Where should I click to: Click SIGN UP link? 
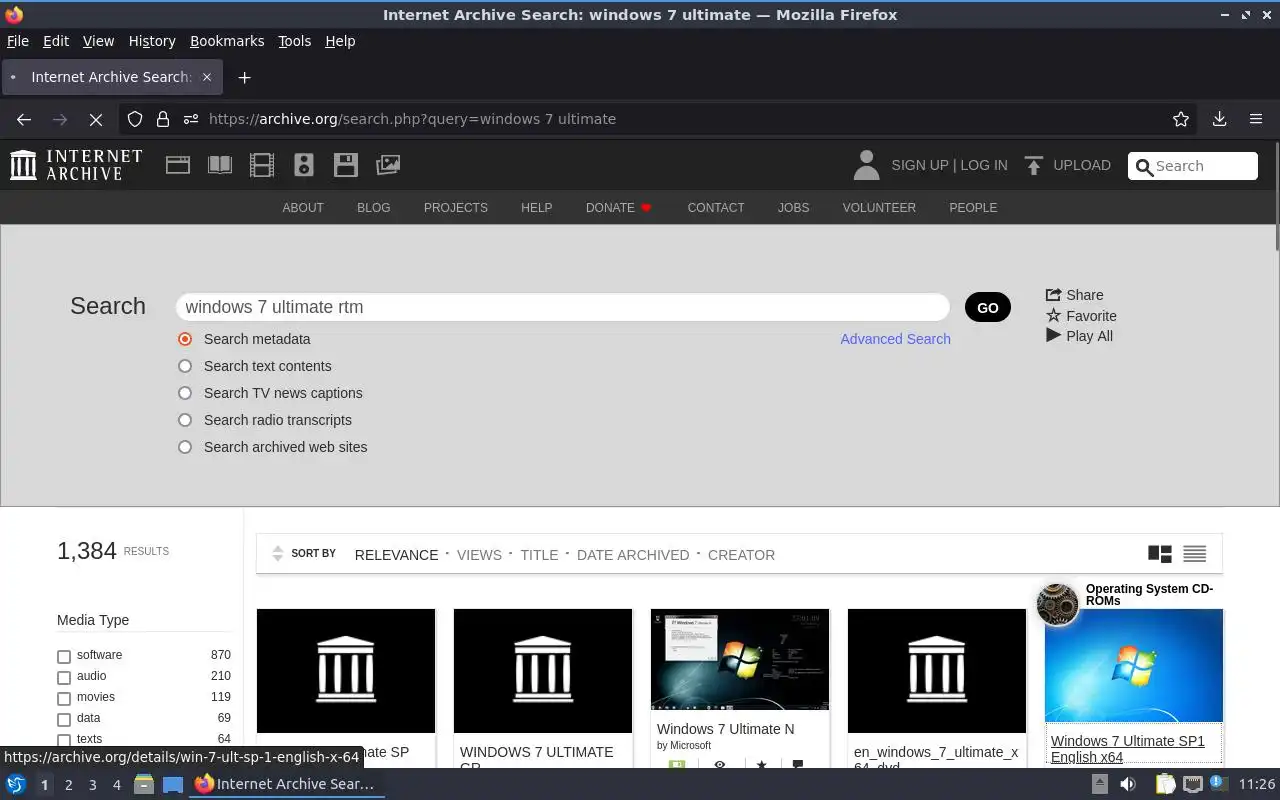919,165
